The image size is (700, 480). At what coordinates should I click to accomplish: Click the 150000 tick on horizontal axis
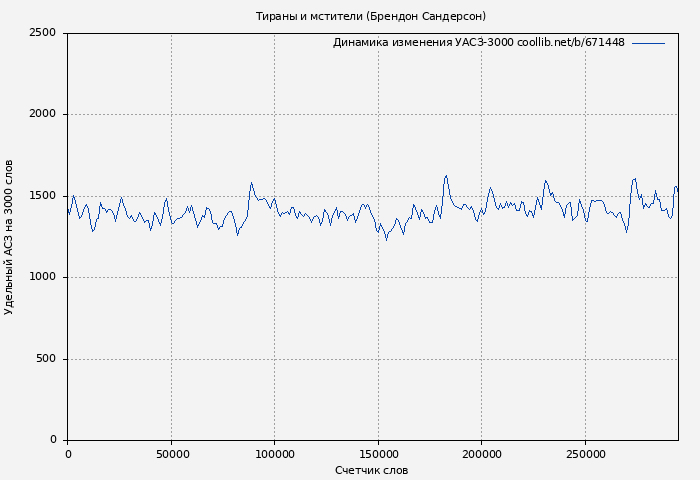click(379, 455)
